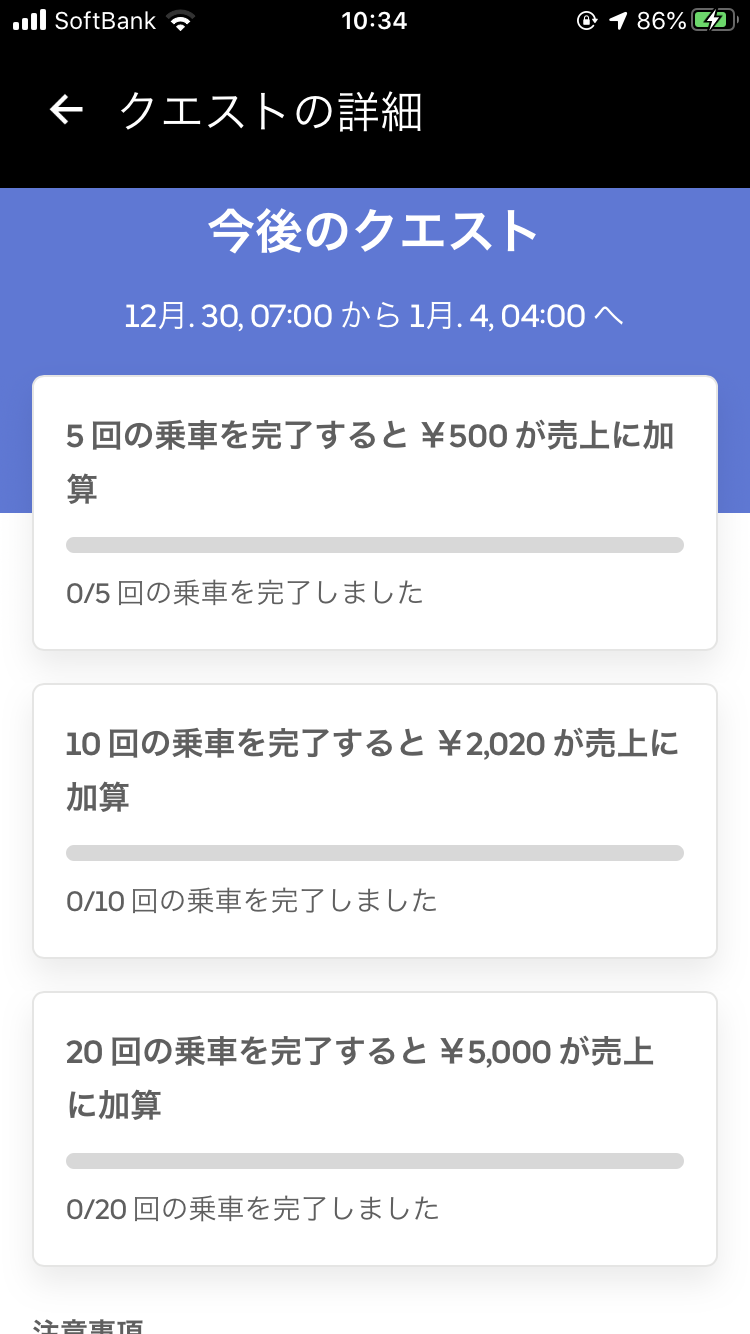Tap the 0/20 completed rides text
Viewport: 750px width, 1334px height.
pyautogui.click(x=253, y=1209)
